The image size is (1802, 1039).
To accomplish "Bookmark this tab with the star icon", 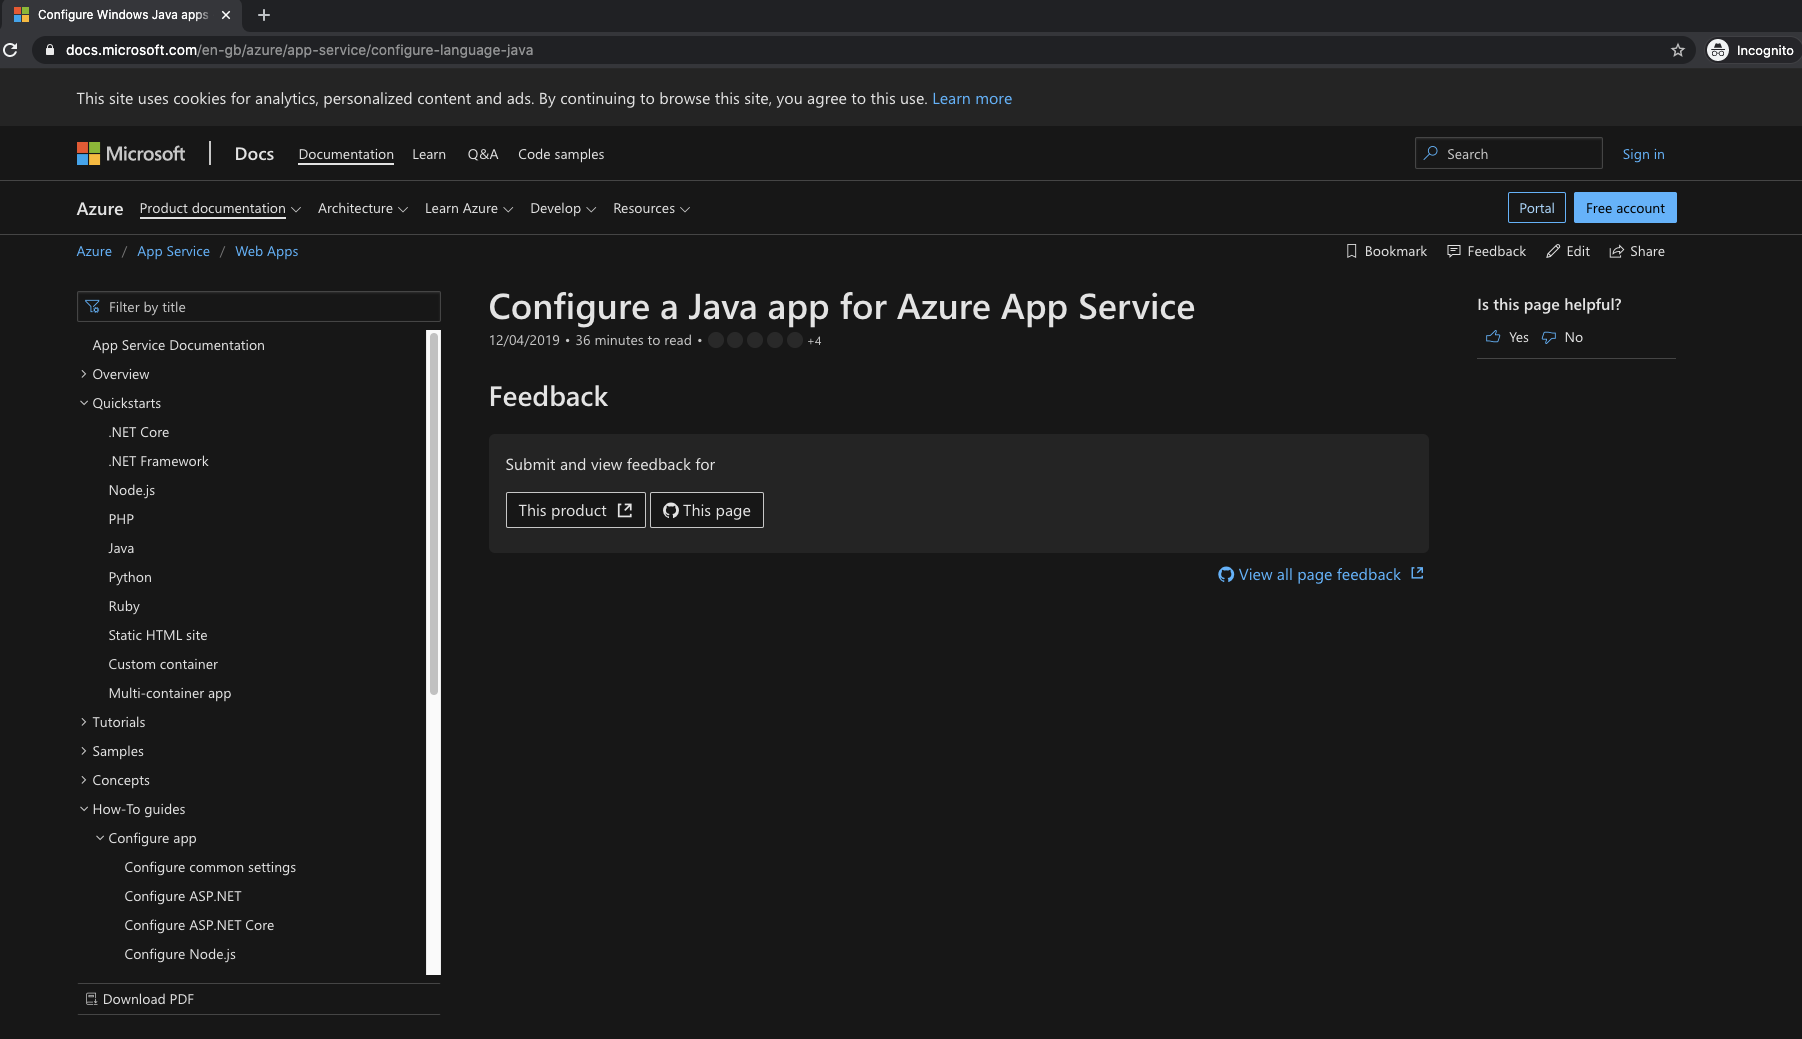I will 1678,50.
